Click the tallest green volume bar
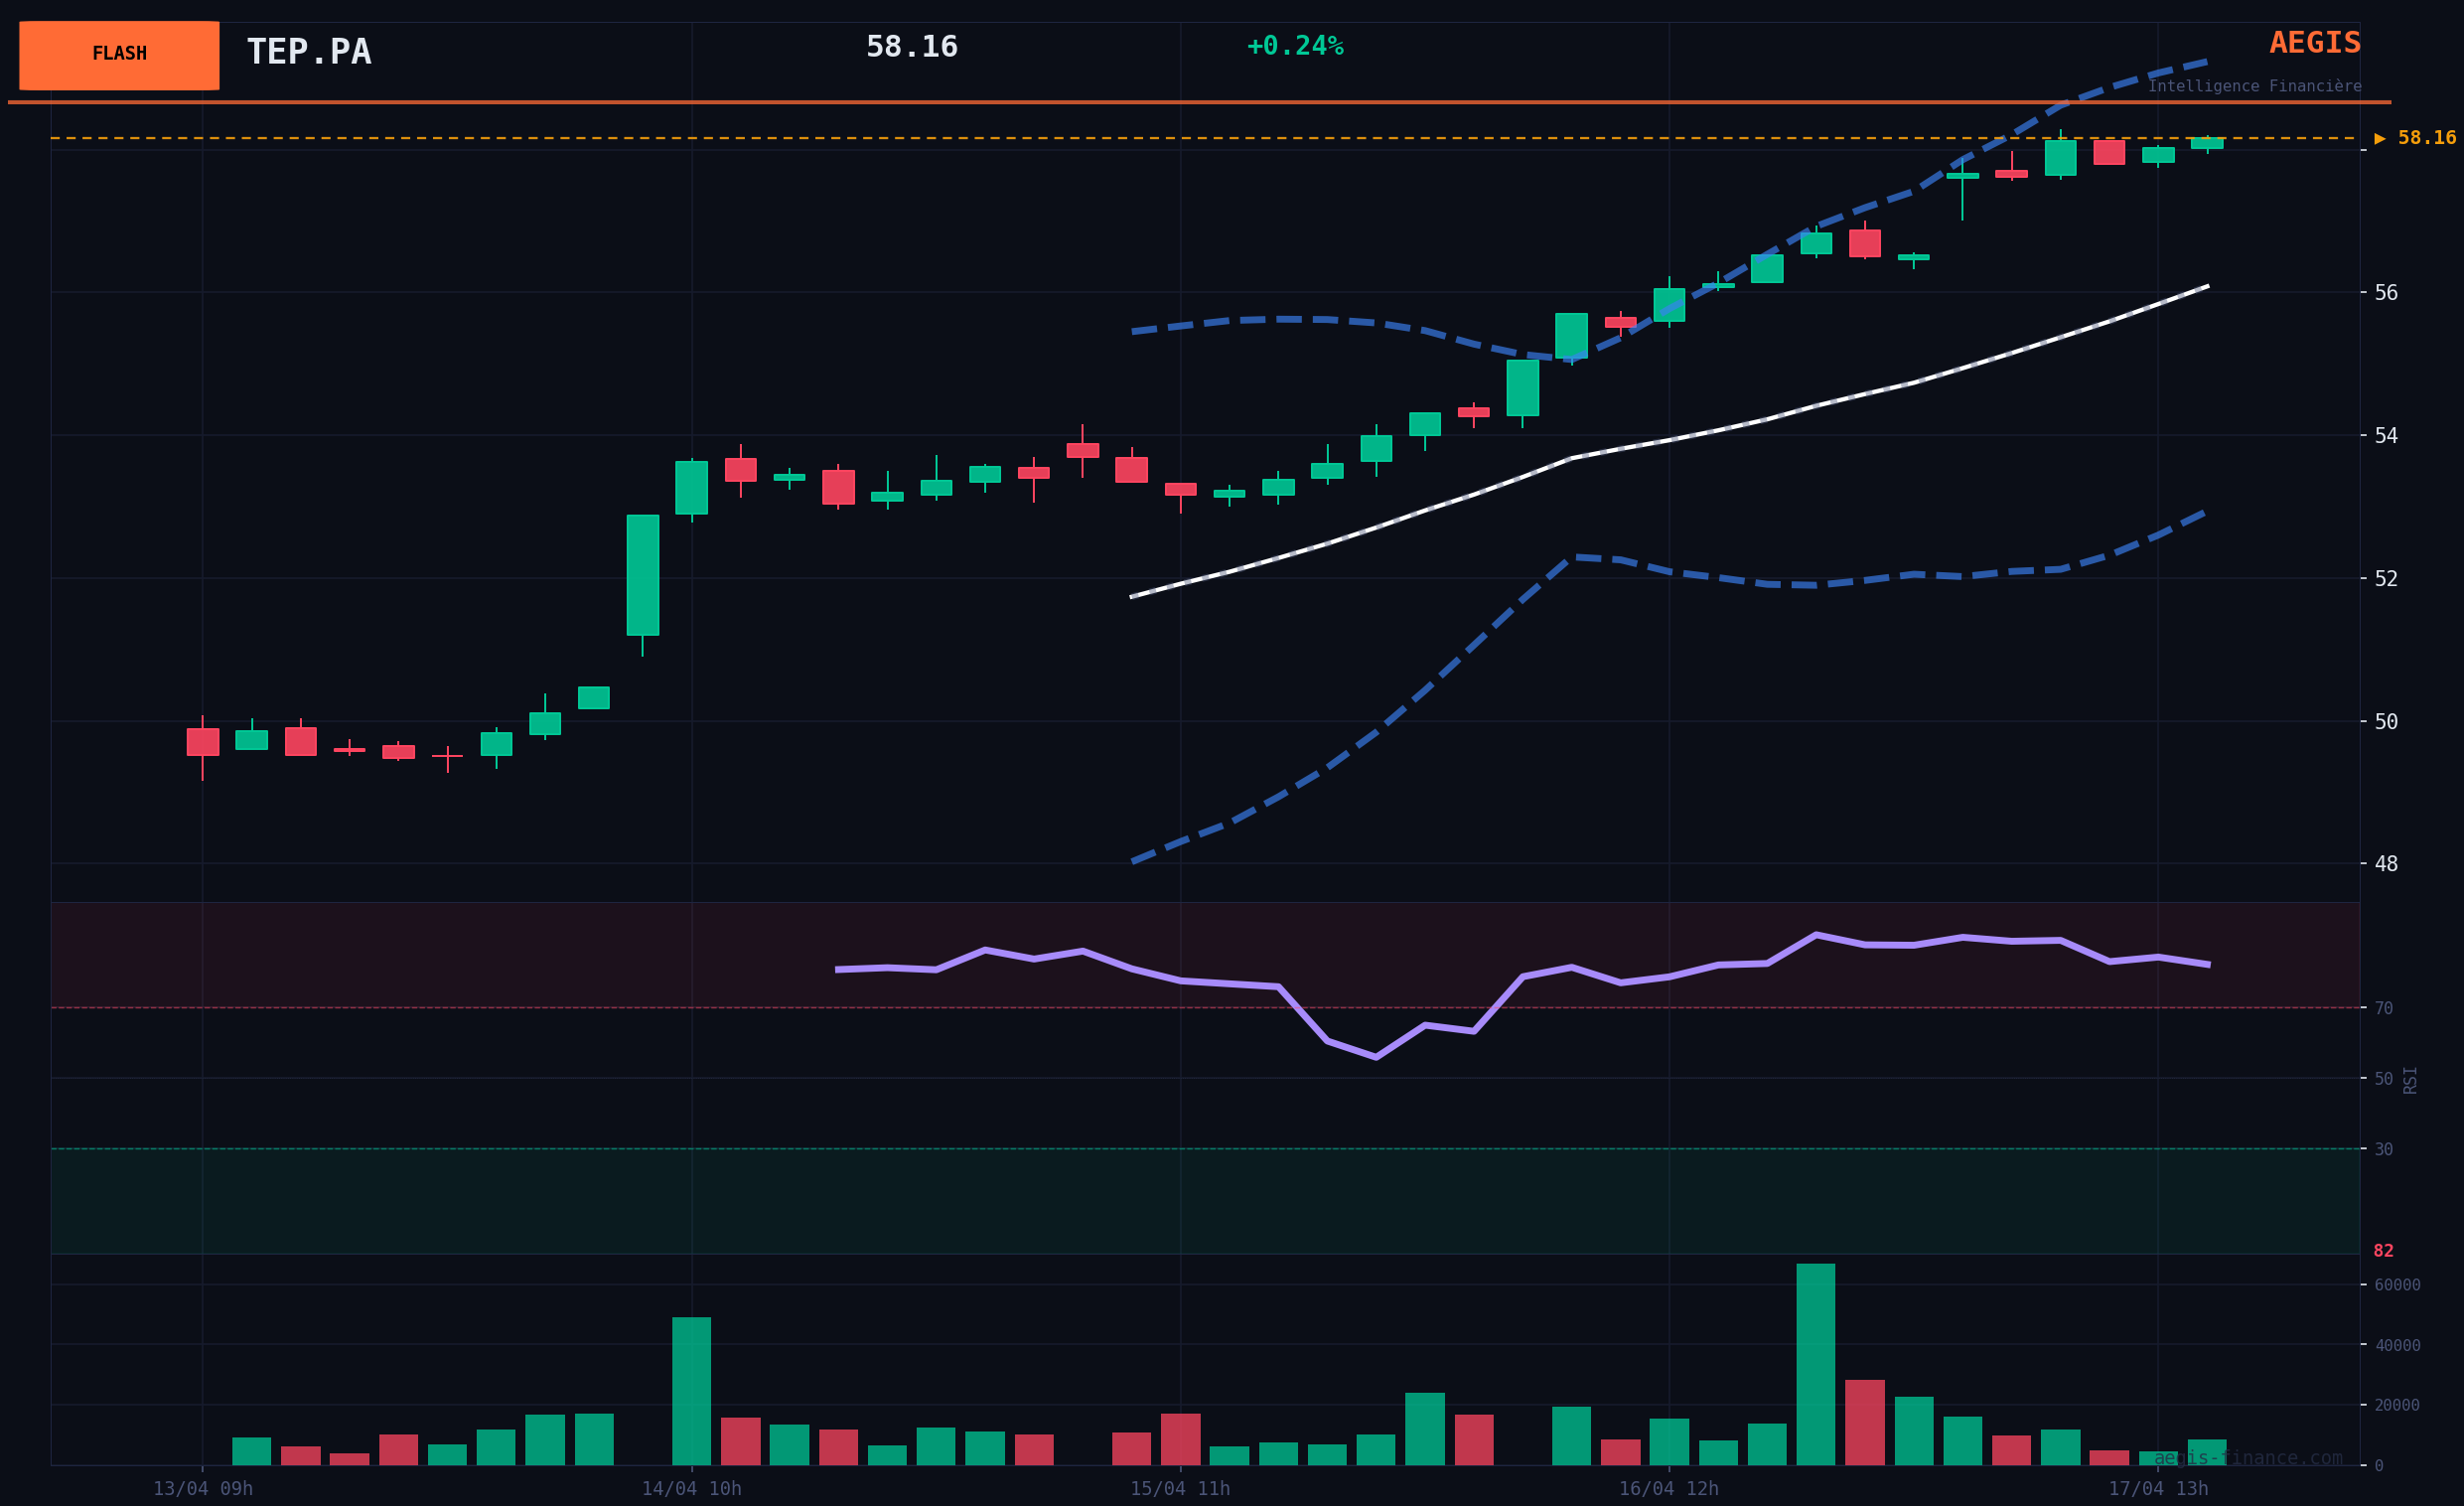 (1815, 1364)
